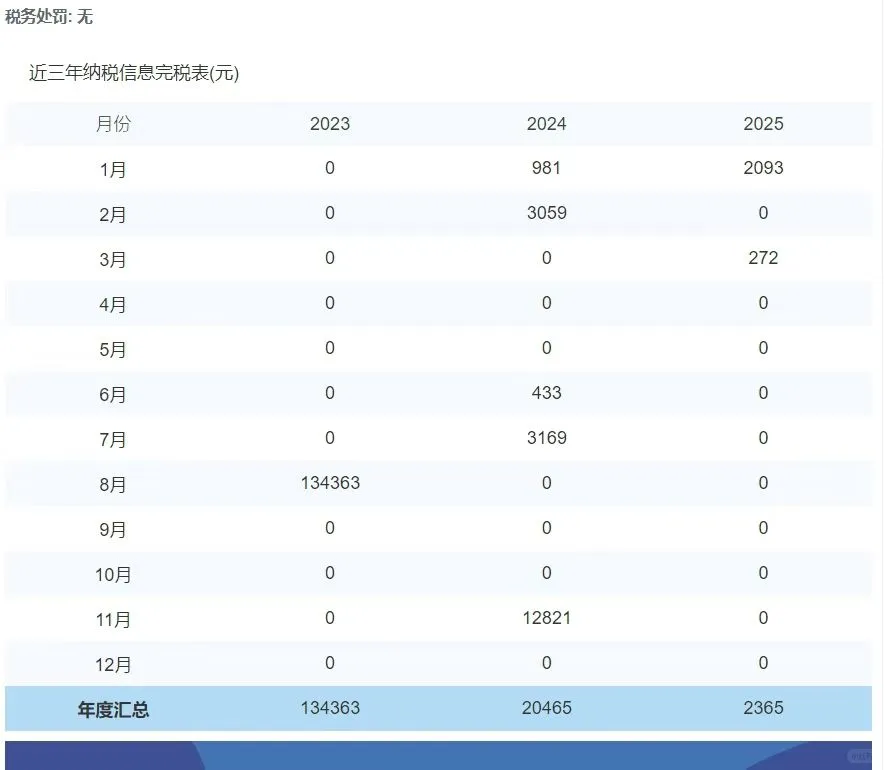Click the 年度汇总 summary row label
884x770 pixels.
[x=111, y=708]
